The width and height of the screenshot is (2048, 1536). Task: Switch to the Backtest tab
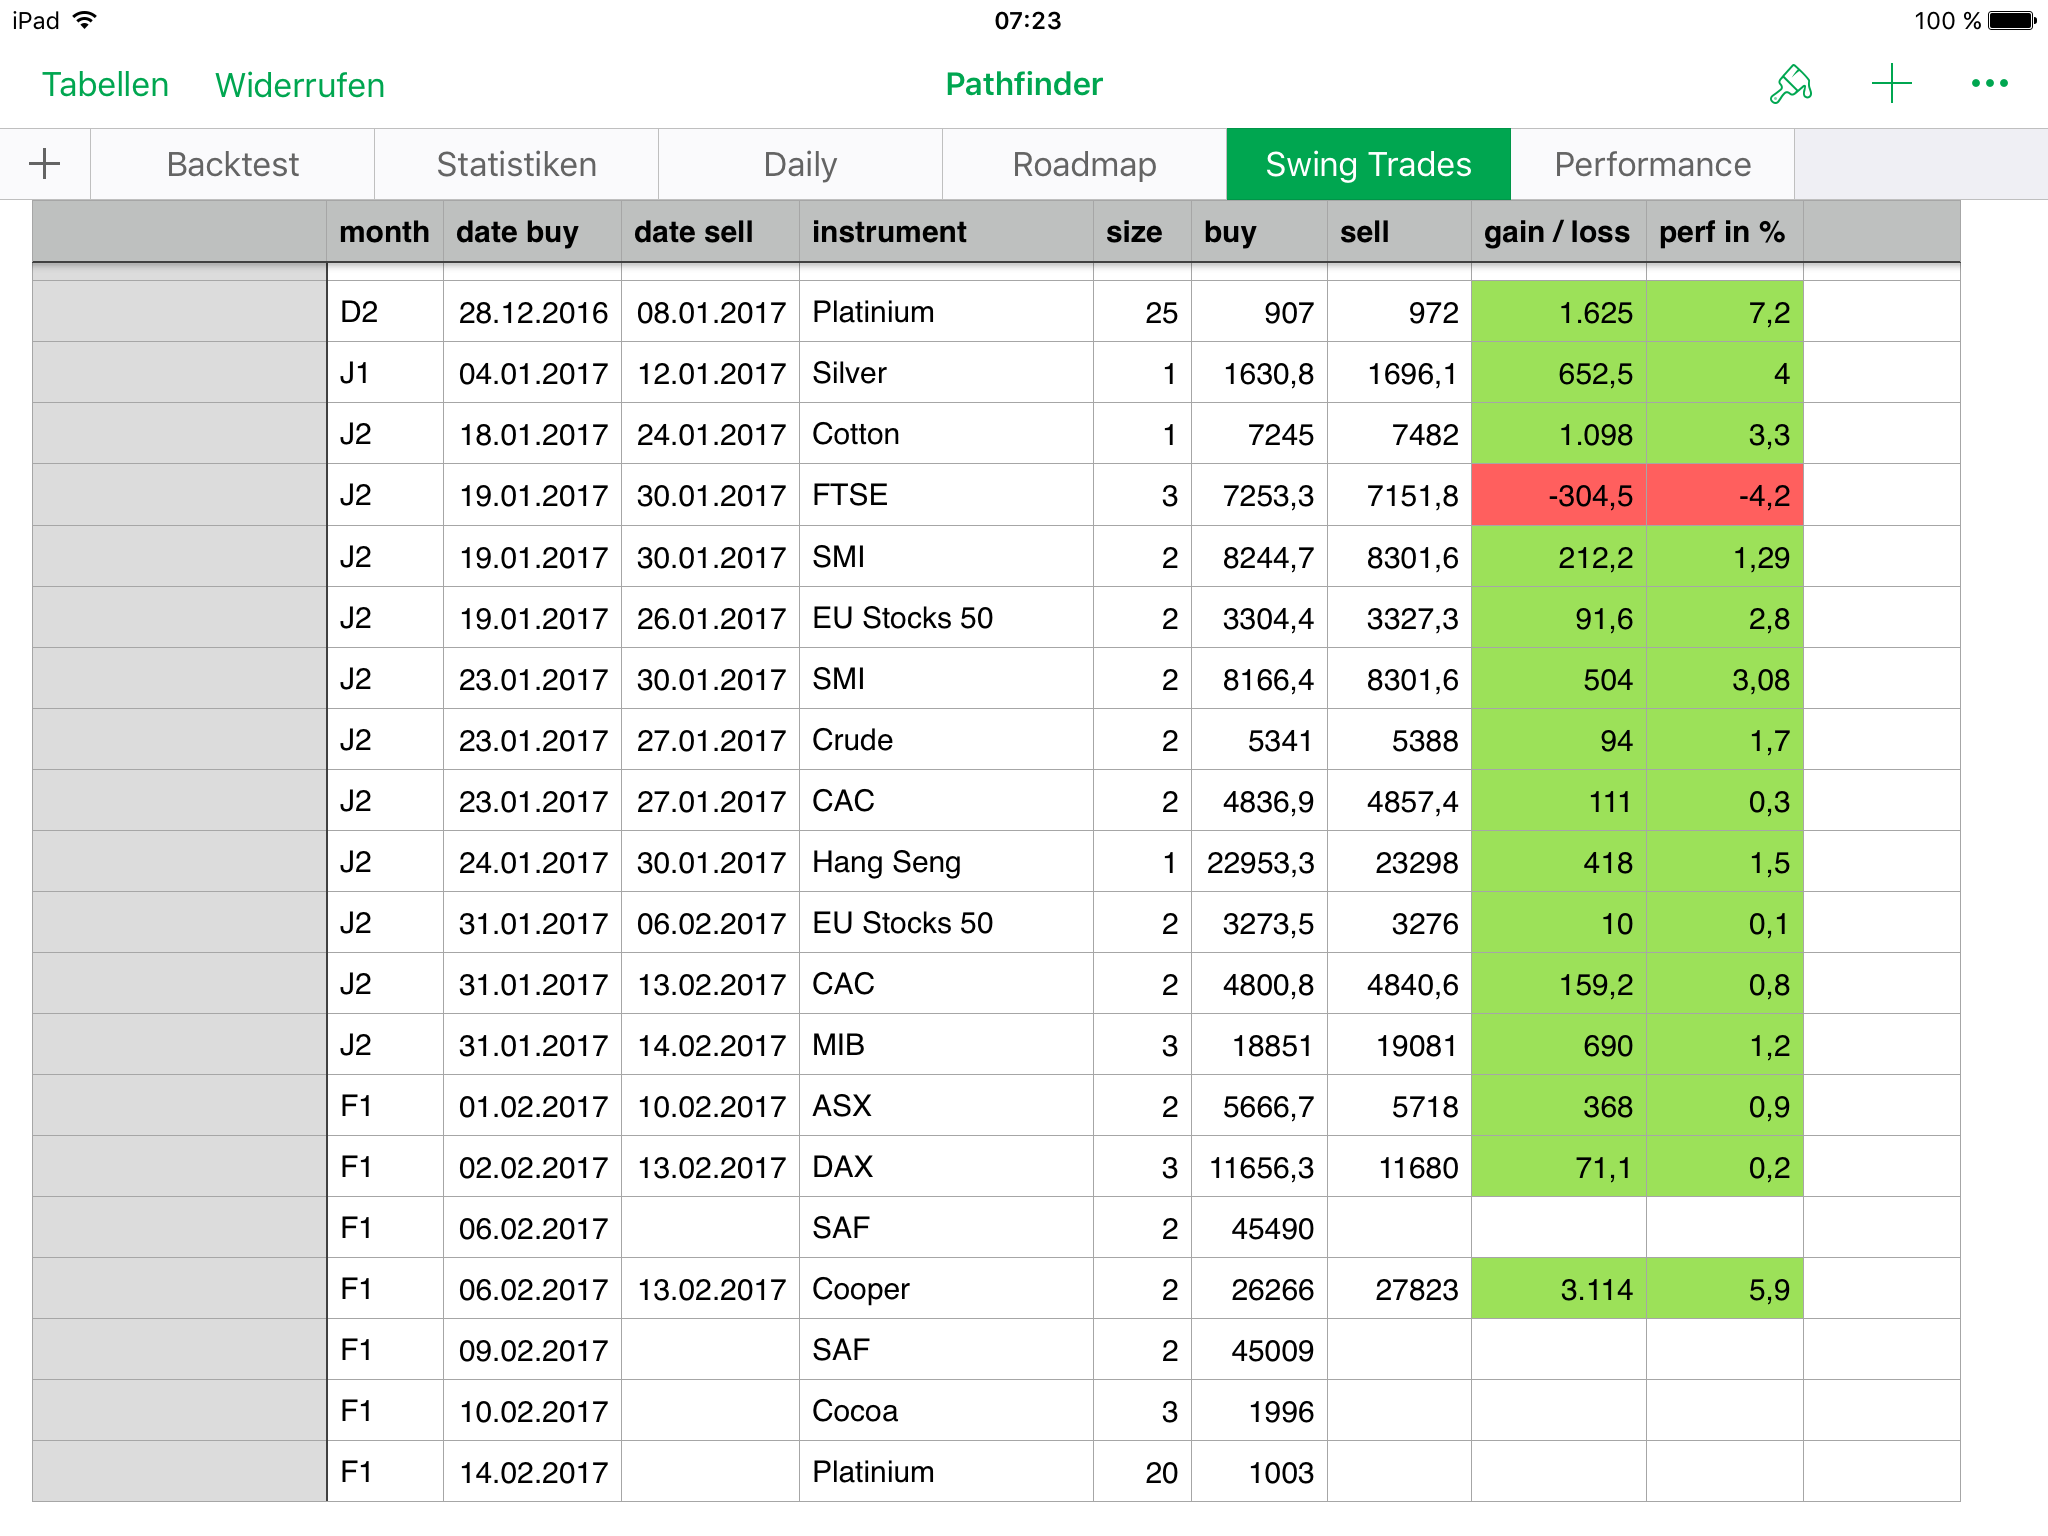click(x=232, y=164)
